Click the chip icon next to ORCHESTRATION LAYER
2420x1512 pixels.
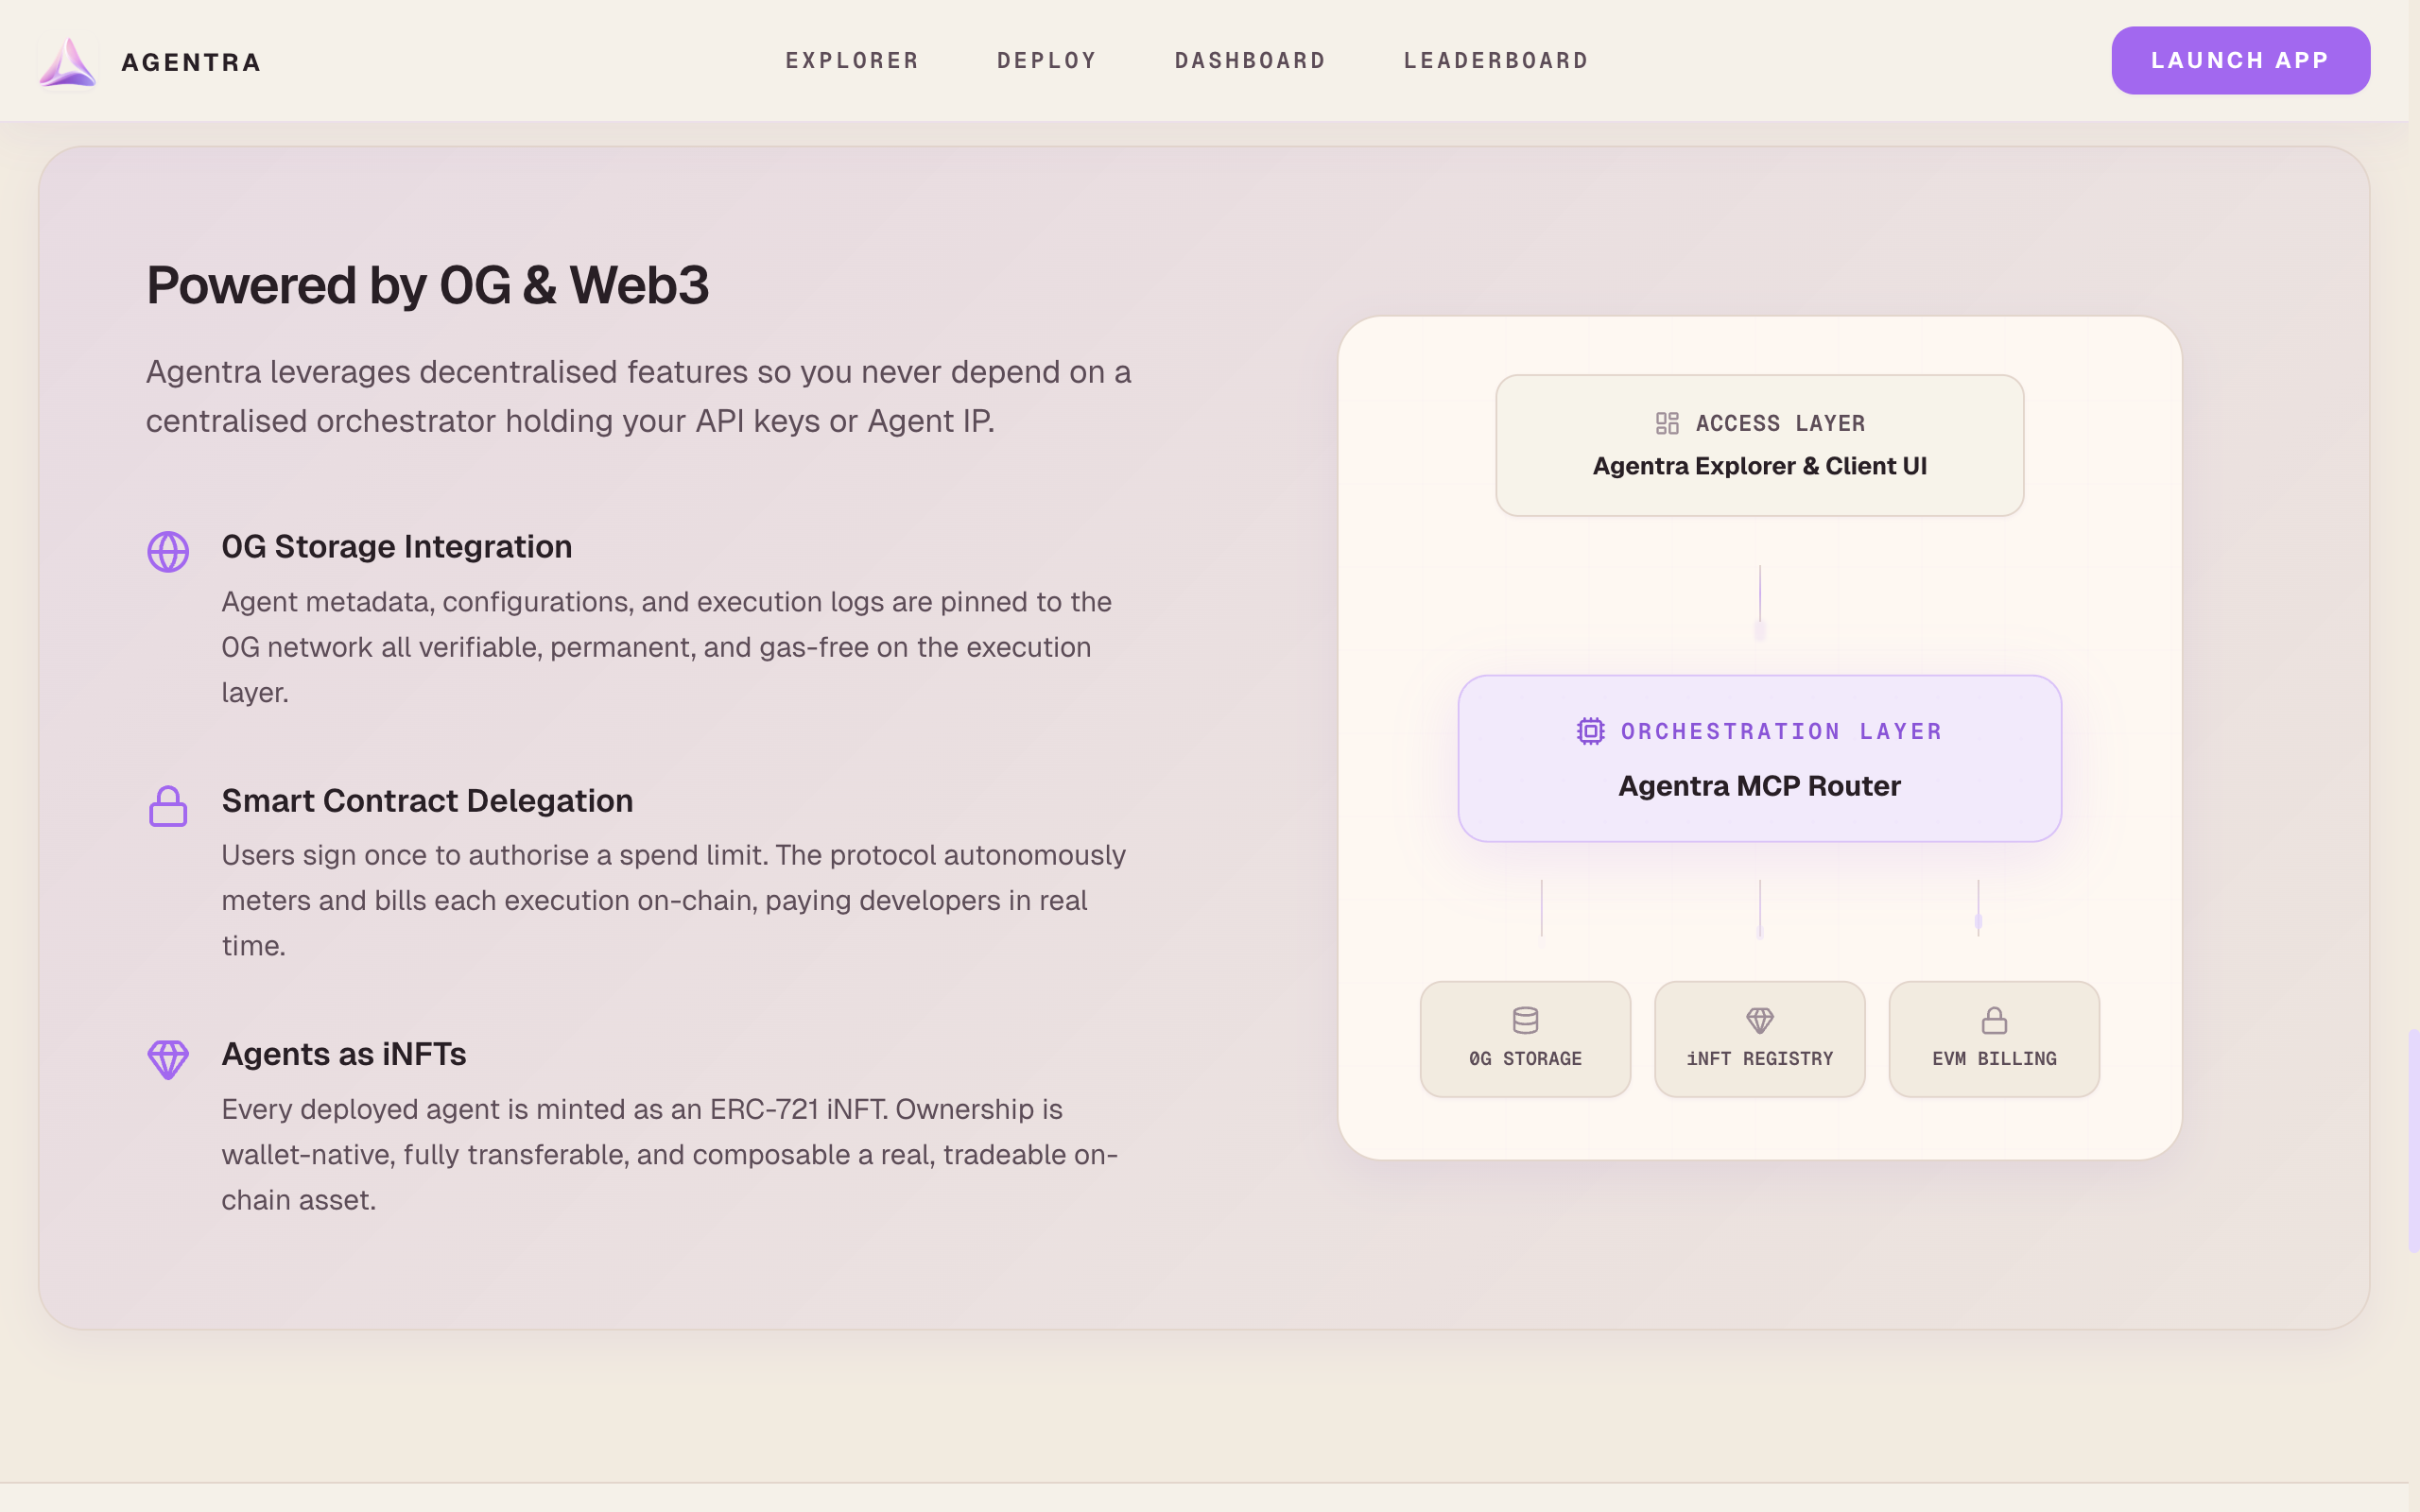tap(1591, 731)
